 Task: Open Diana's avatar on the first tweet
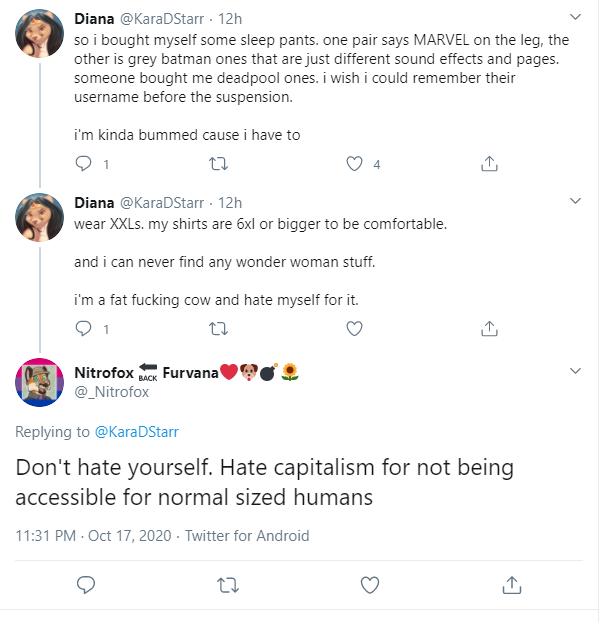coord(39,34)
